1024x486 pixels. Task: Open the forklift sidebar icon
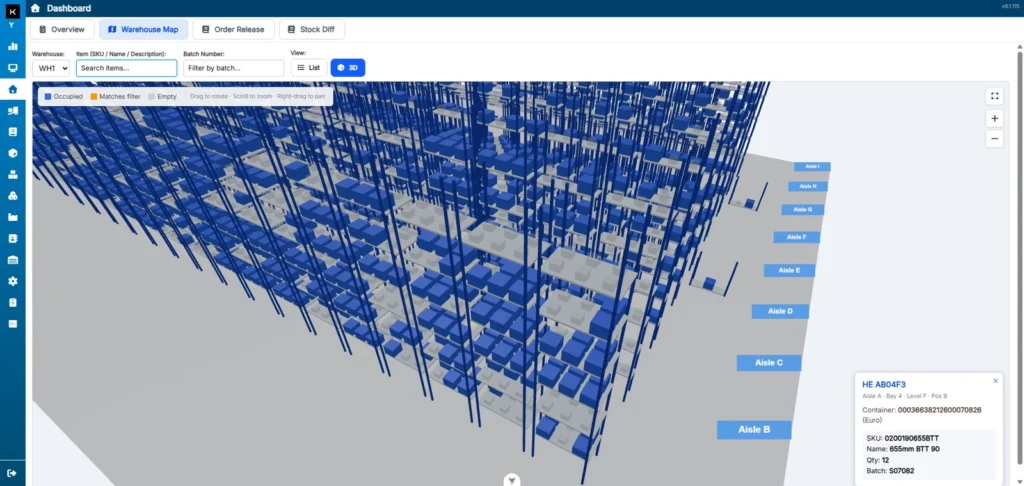(12, 111)
